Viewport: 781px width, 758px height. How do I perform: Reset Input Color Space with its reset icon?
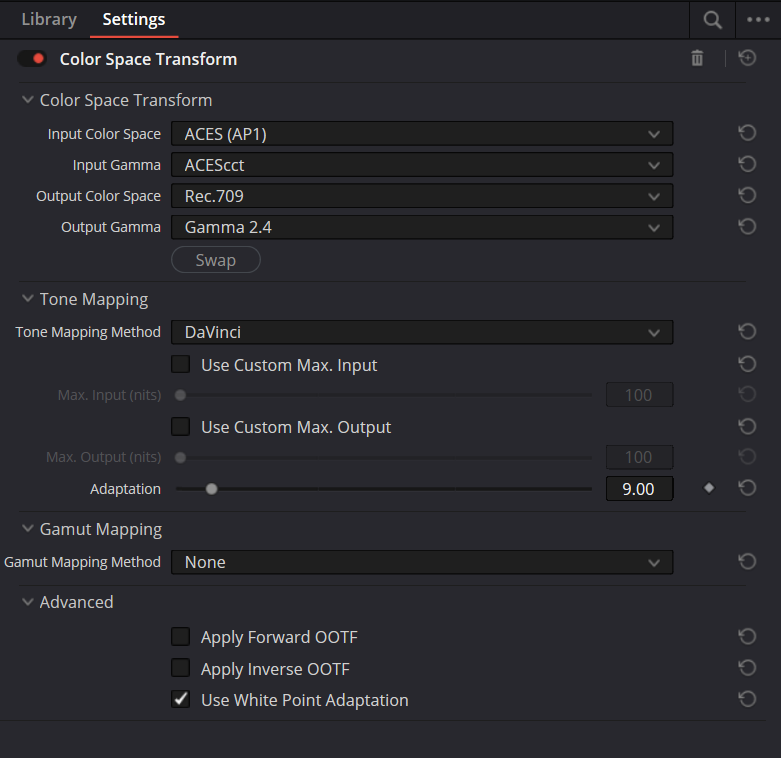(x=747, y=133)
